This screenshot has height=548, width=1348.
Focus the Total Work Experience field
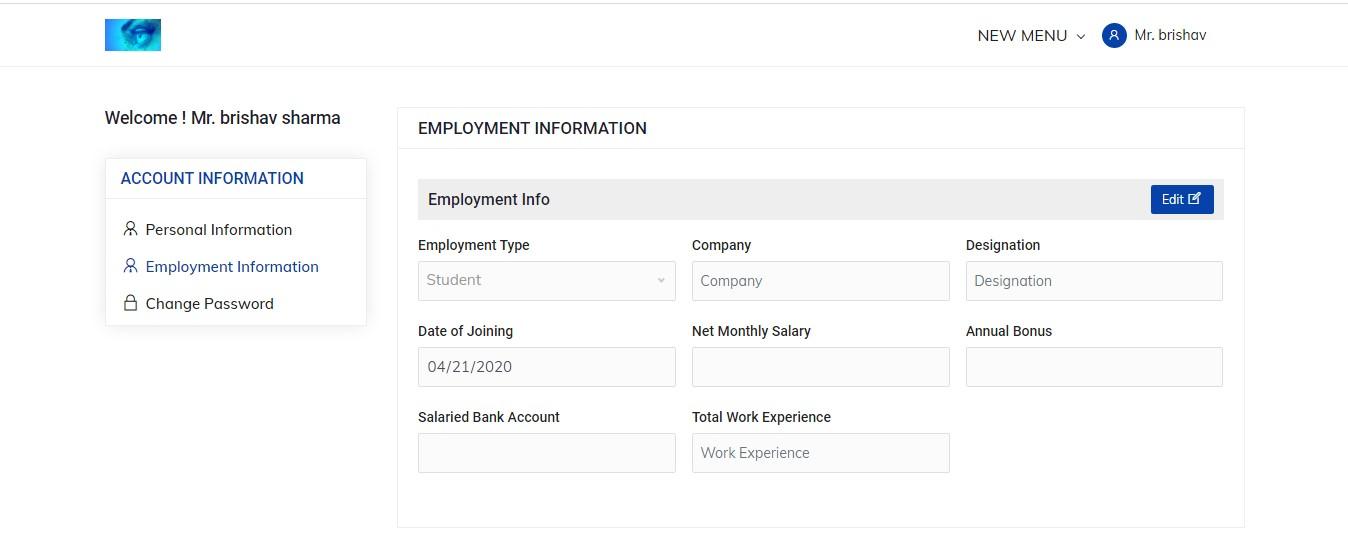click(821, 453)
